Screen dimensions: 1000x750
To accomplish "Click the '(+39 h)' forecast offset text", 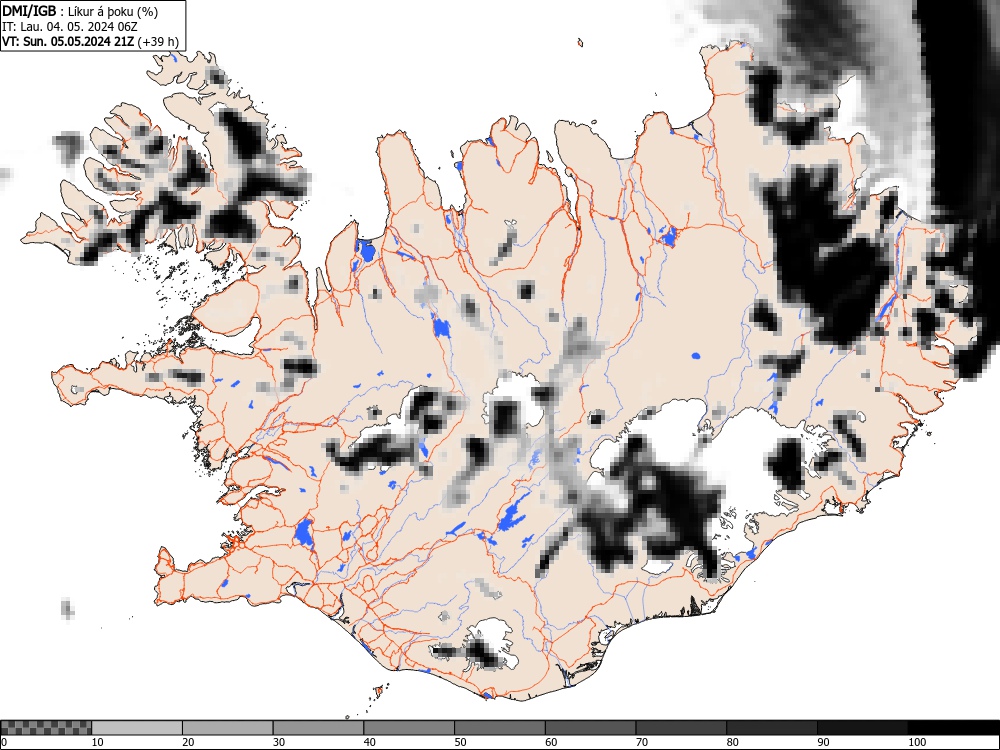I will pos(158,41).
